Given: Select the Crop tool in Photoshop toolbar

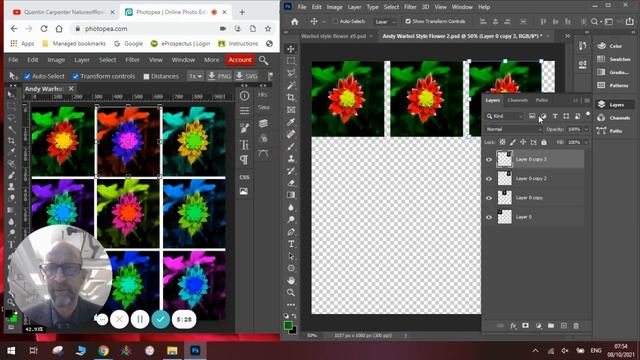Looking at the screenshot, I should (x=291, y=98).
